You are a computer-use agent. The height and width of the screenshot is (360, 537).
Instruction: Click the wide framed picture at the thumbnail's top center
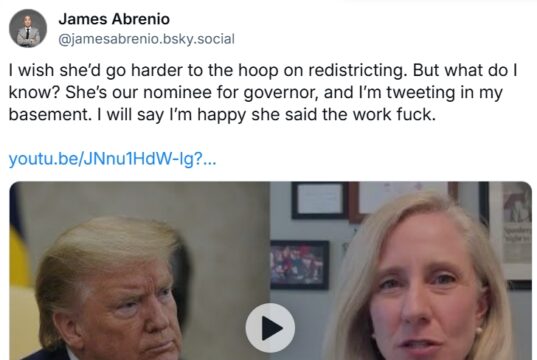point(406,199)
